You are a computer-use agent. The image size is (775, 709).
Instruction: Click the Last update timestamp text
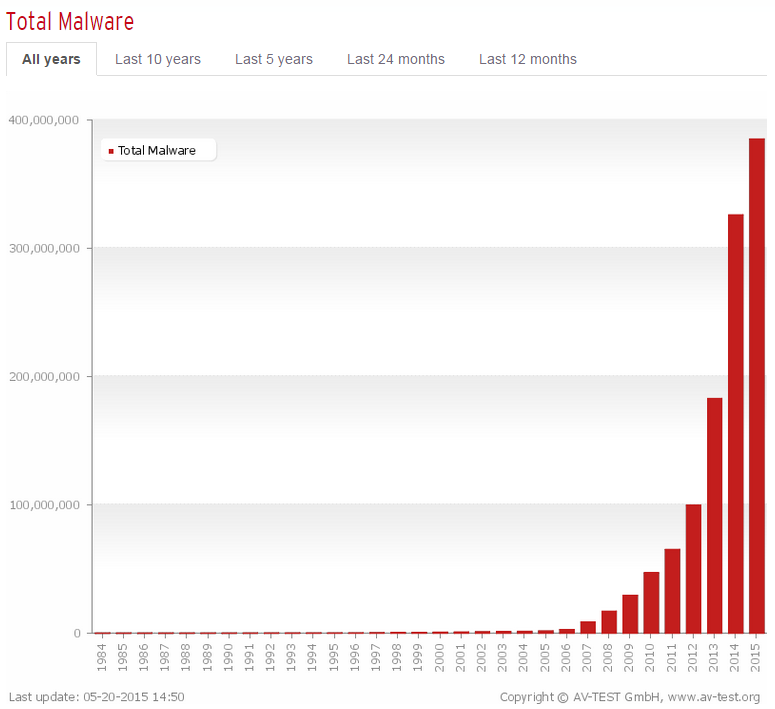tap(96, 697)
